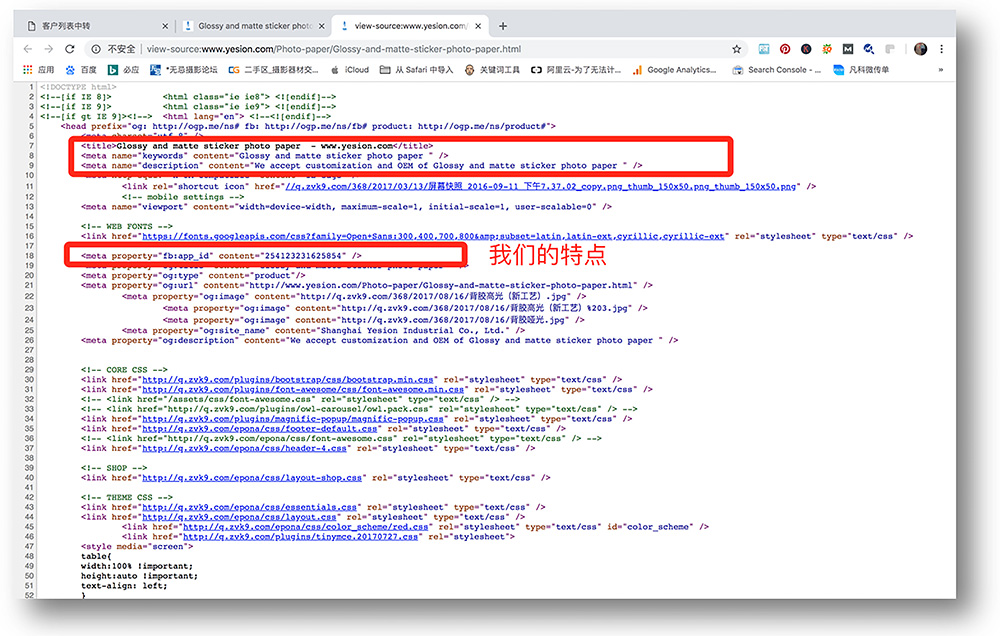Viewport: 1000px width, 636px height.
Task: Open the dark circular K extension
Action: (x=806, y=49)
